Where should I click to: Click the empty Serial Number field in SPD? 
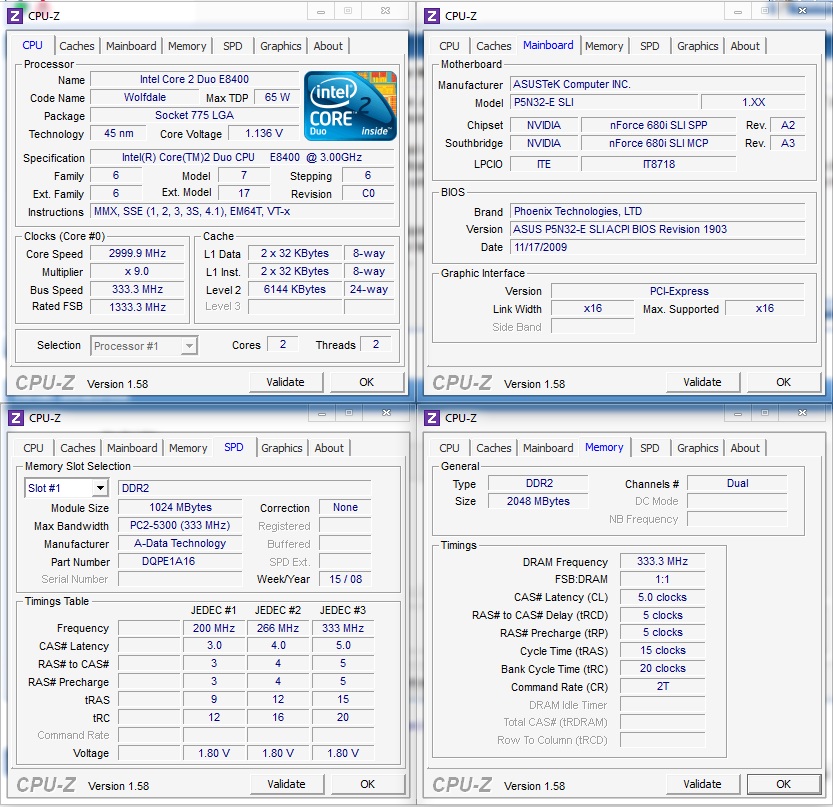[x=179, y=579]
